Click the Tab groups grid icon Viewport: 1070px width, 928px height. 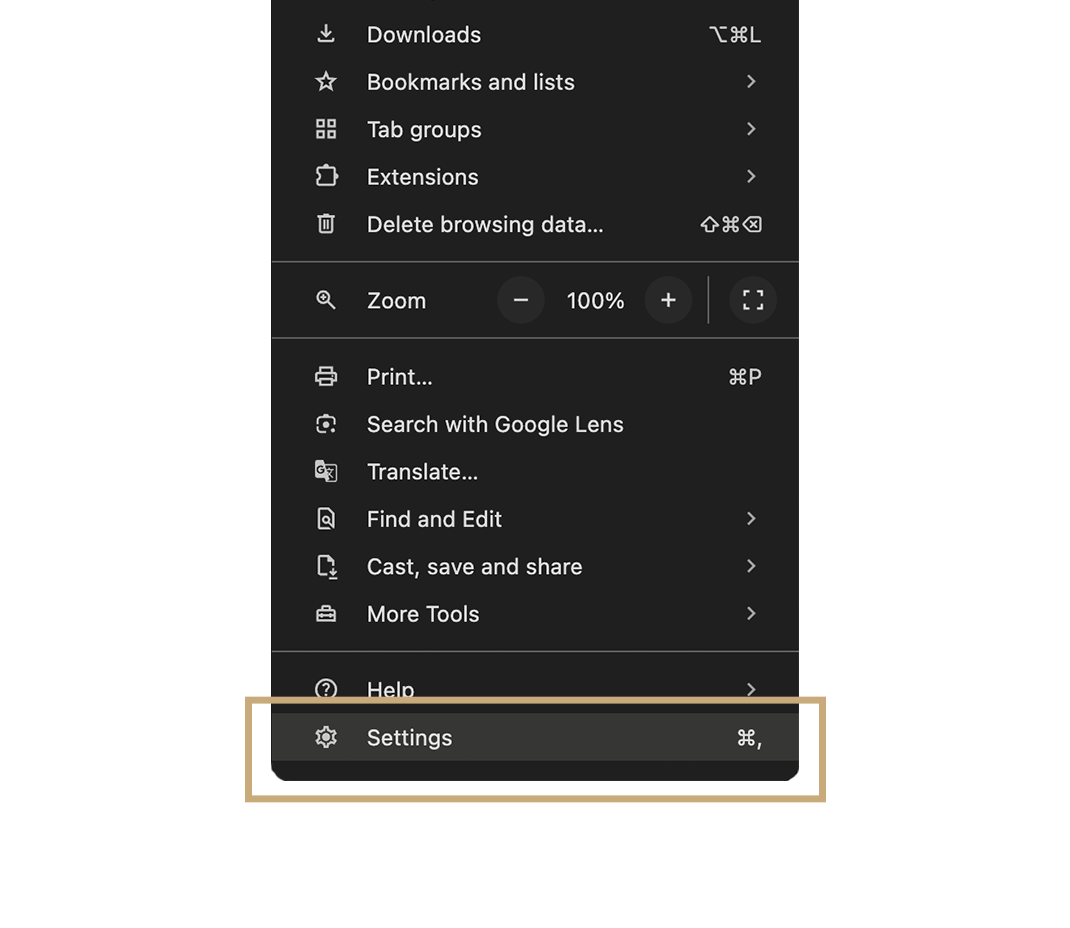326,129
